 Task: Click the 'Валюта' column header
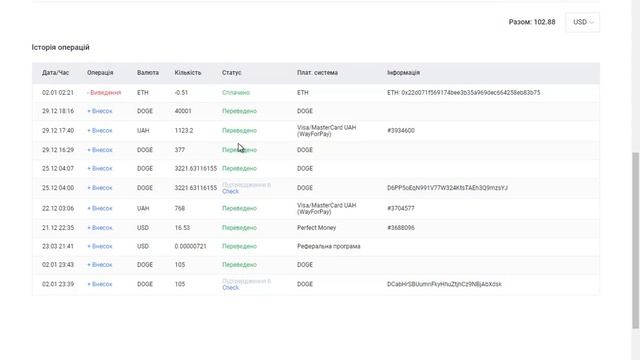tap(148, 73)
